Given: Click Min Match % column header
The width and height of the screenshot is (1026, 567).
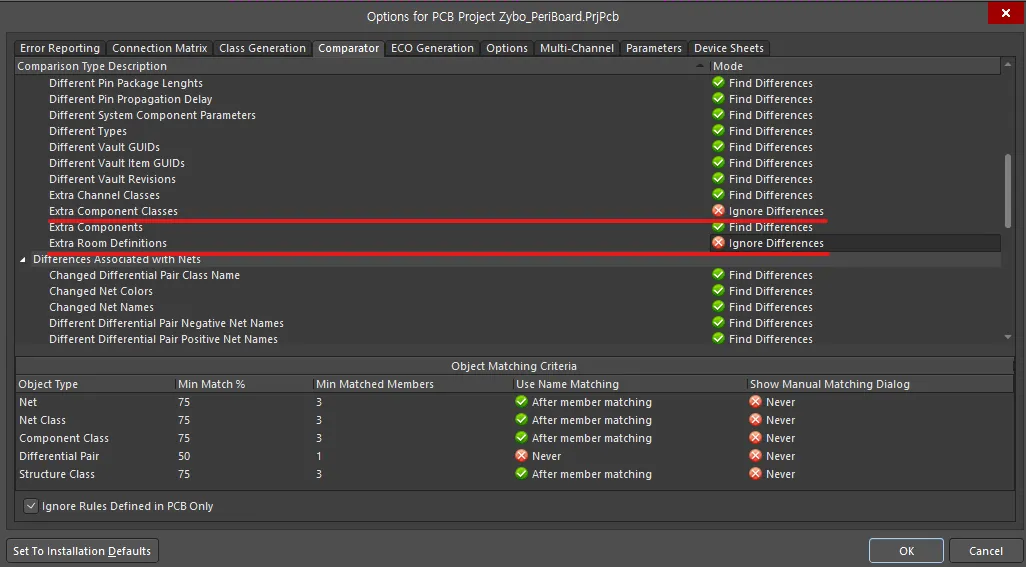Looking at the screenshot, I should click(x=244, y=384).
